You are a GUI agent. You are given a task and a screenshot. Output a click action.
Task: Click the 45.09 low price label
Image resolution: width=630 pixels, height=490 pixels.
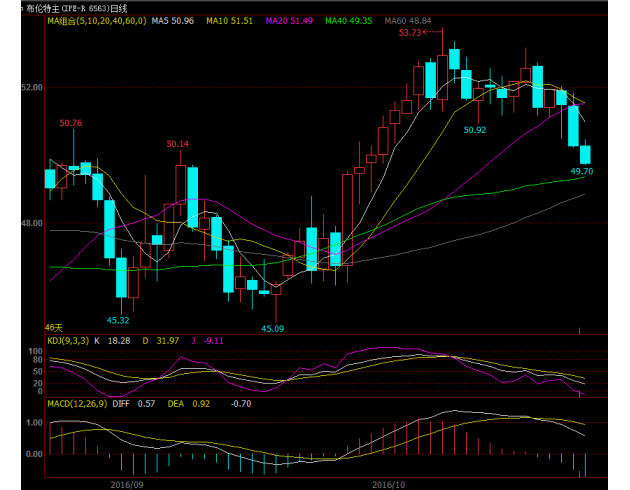coord(272,329)
